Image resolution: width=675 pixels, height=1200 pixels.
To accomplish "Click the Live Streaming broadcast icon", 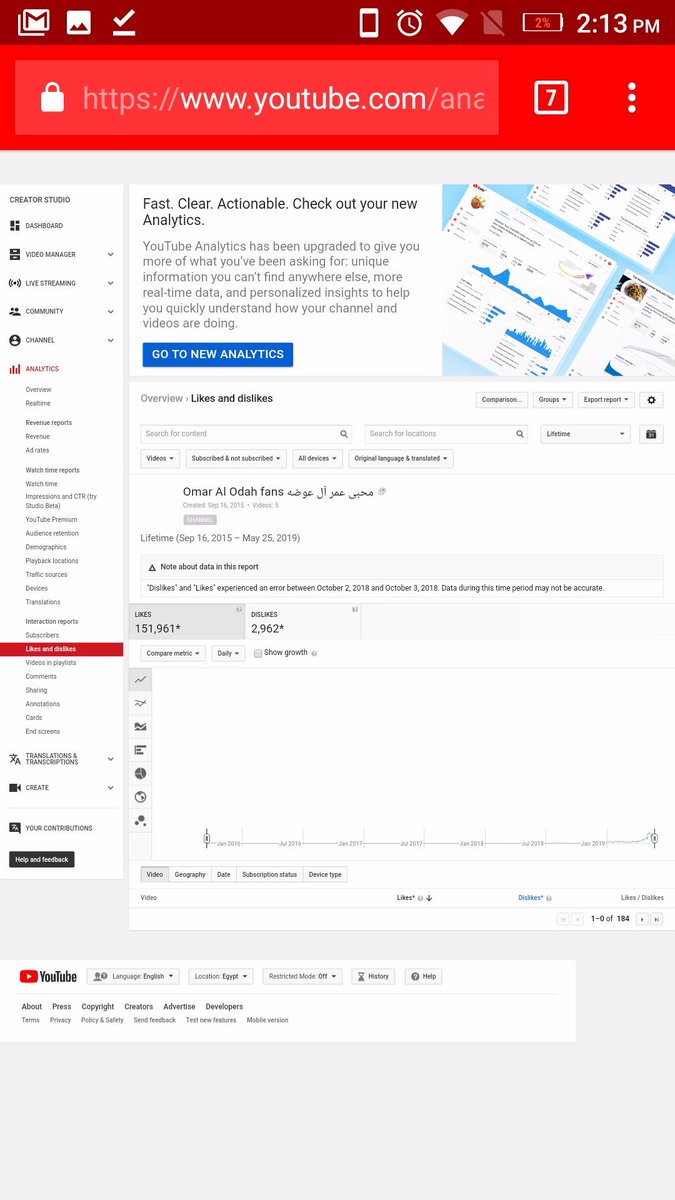I will pyautogui.click(x=15, y=283).
